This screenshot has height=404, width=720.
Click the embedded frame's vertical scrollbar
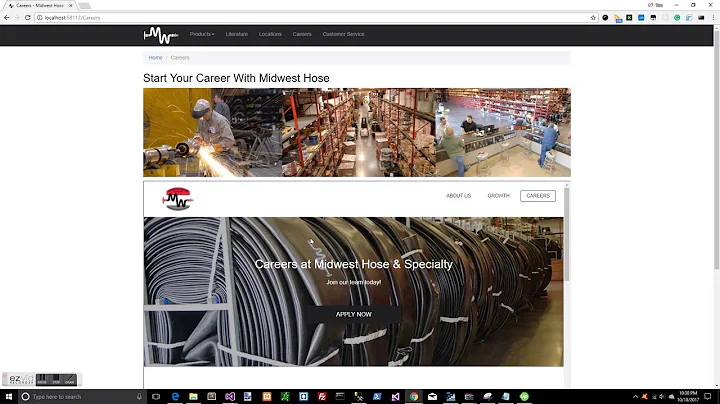pyautogui.click(x=567, y=234)
